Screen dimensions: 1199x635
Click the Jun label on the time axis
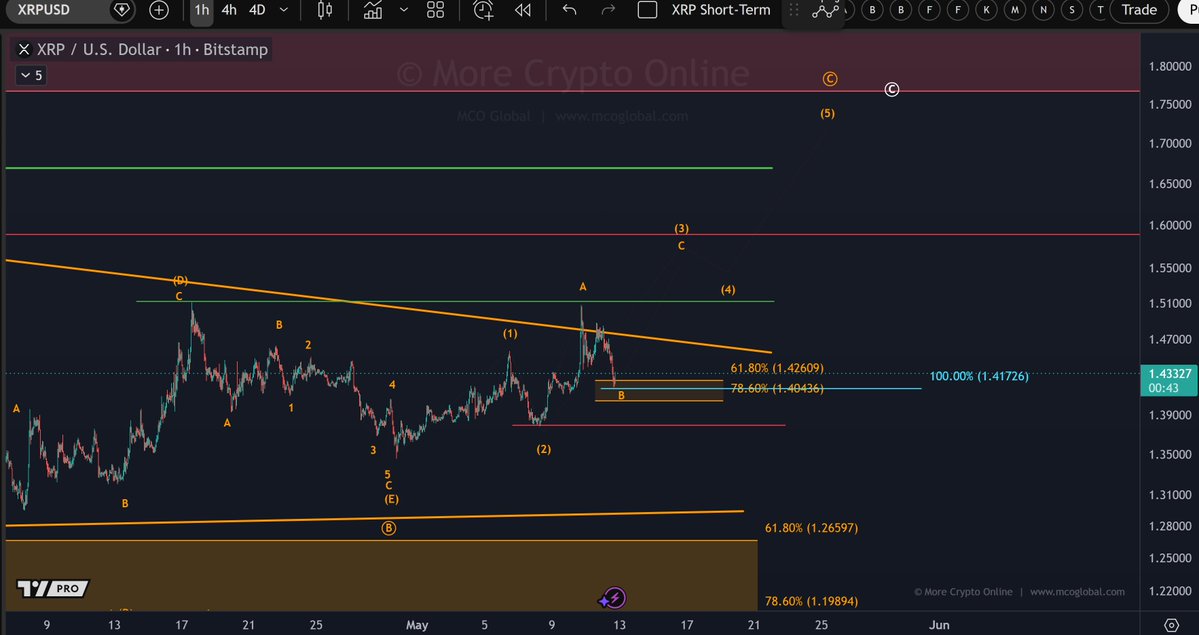click(x=939, y=625)
